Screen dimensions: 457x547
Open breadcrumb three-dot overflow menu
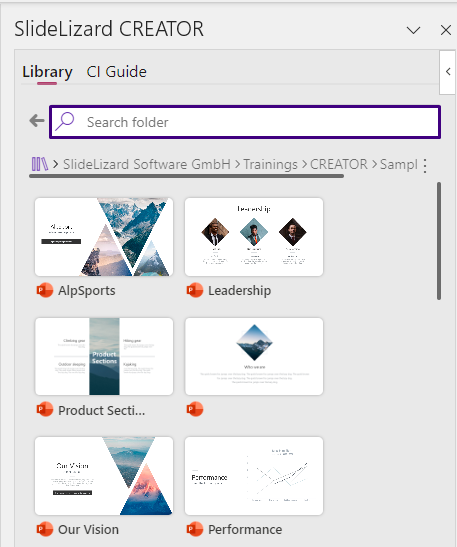pos(425,166)
